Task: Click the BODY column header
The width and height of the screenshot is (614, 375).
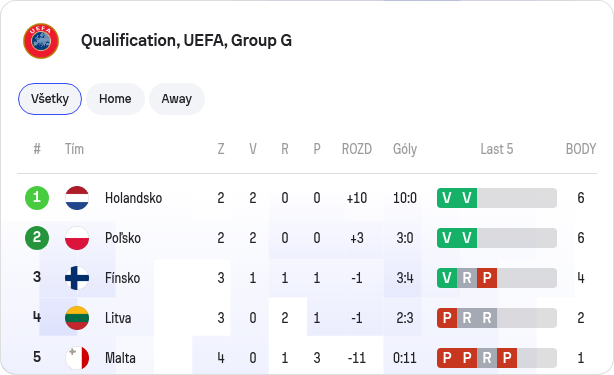Action: [x=581, y=149]
